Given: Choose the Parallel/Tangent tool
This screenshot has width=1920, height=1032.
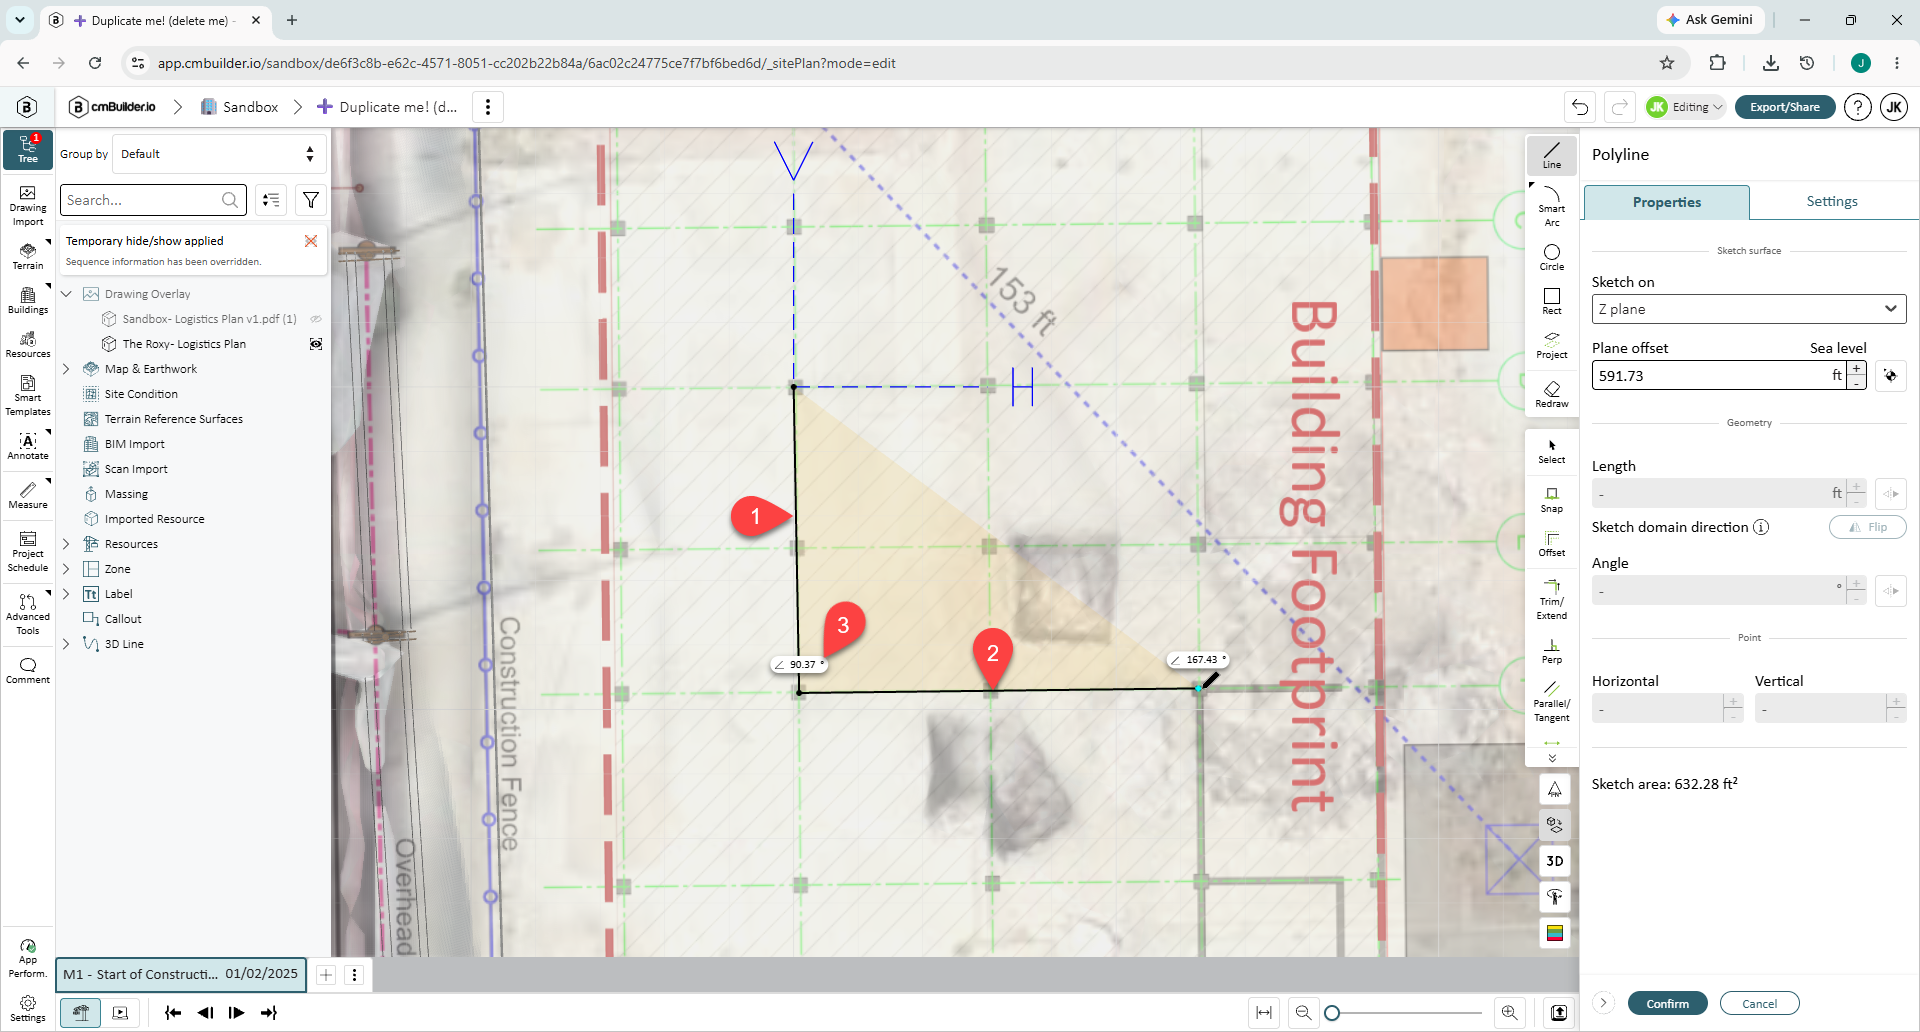Looking at the screenshot, I should pyautogui.click(x=1551, y=702).
